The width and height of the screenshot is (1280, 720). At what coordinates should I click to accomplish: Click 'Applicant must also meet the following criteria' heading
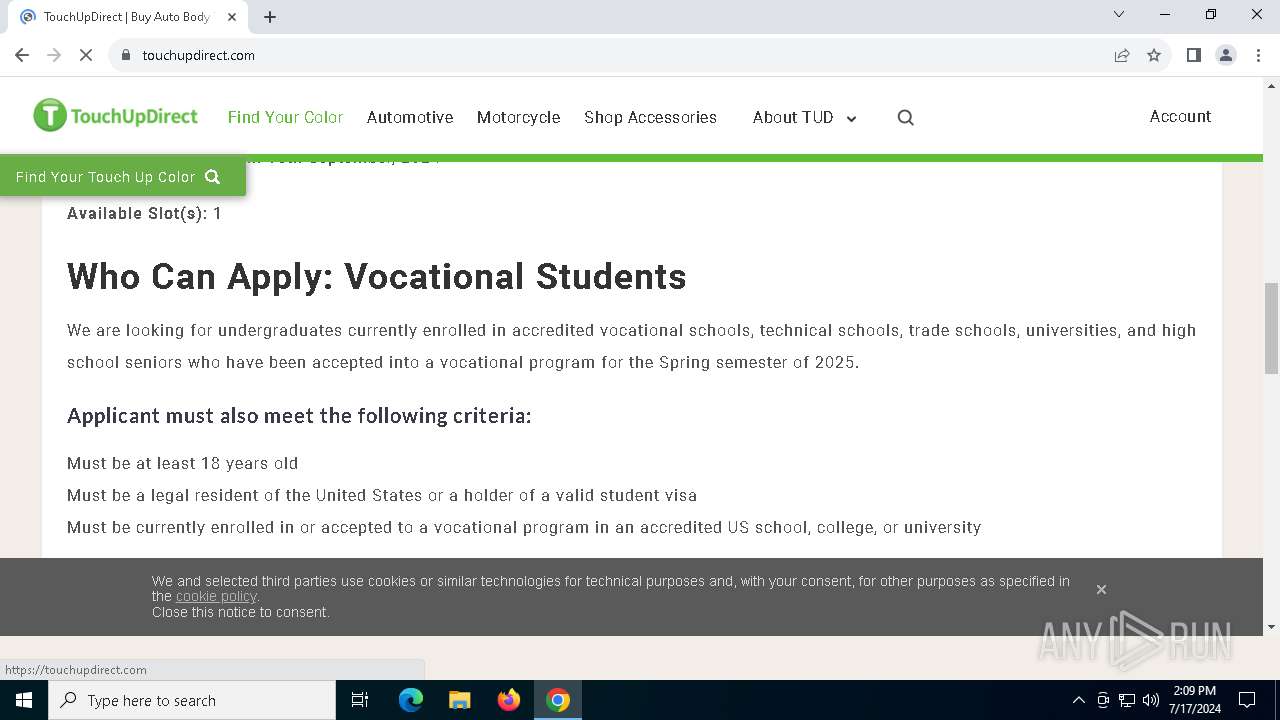pyautogui.click(x=299, y=415)
